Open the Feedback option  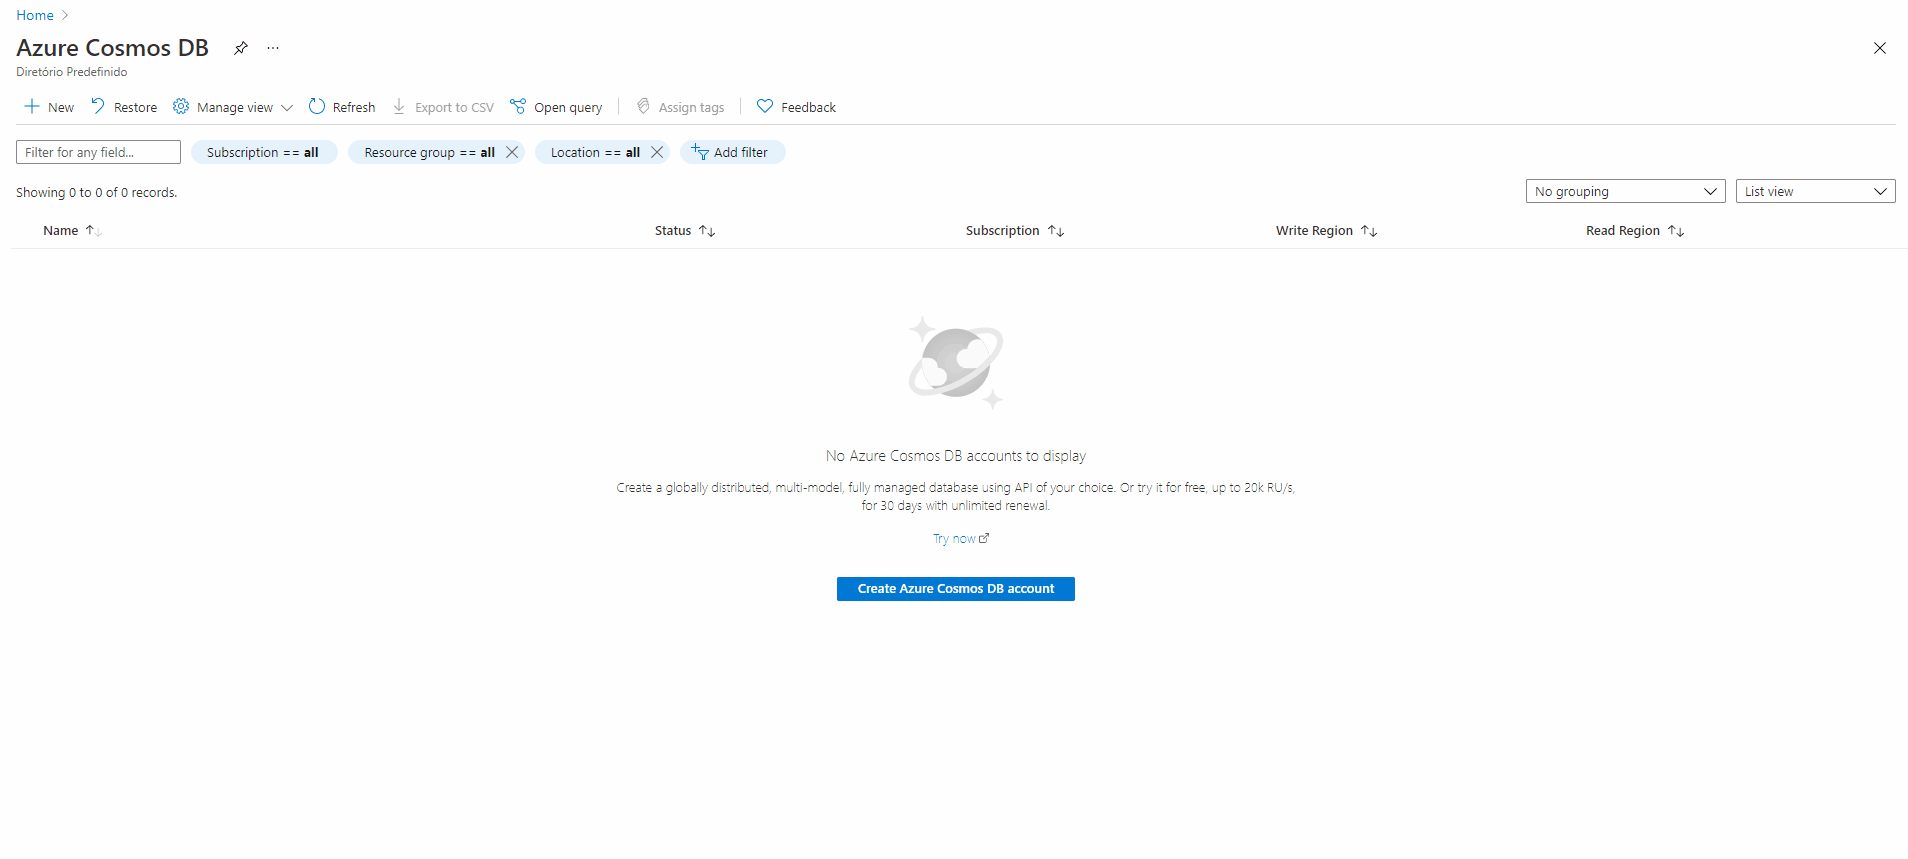796,107
